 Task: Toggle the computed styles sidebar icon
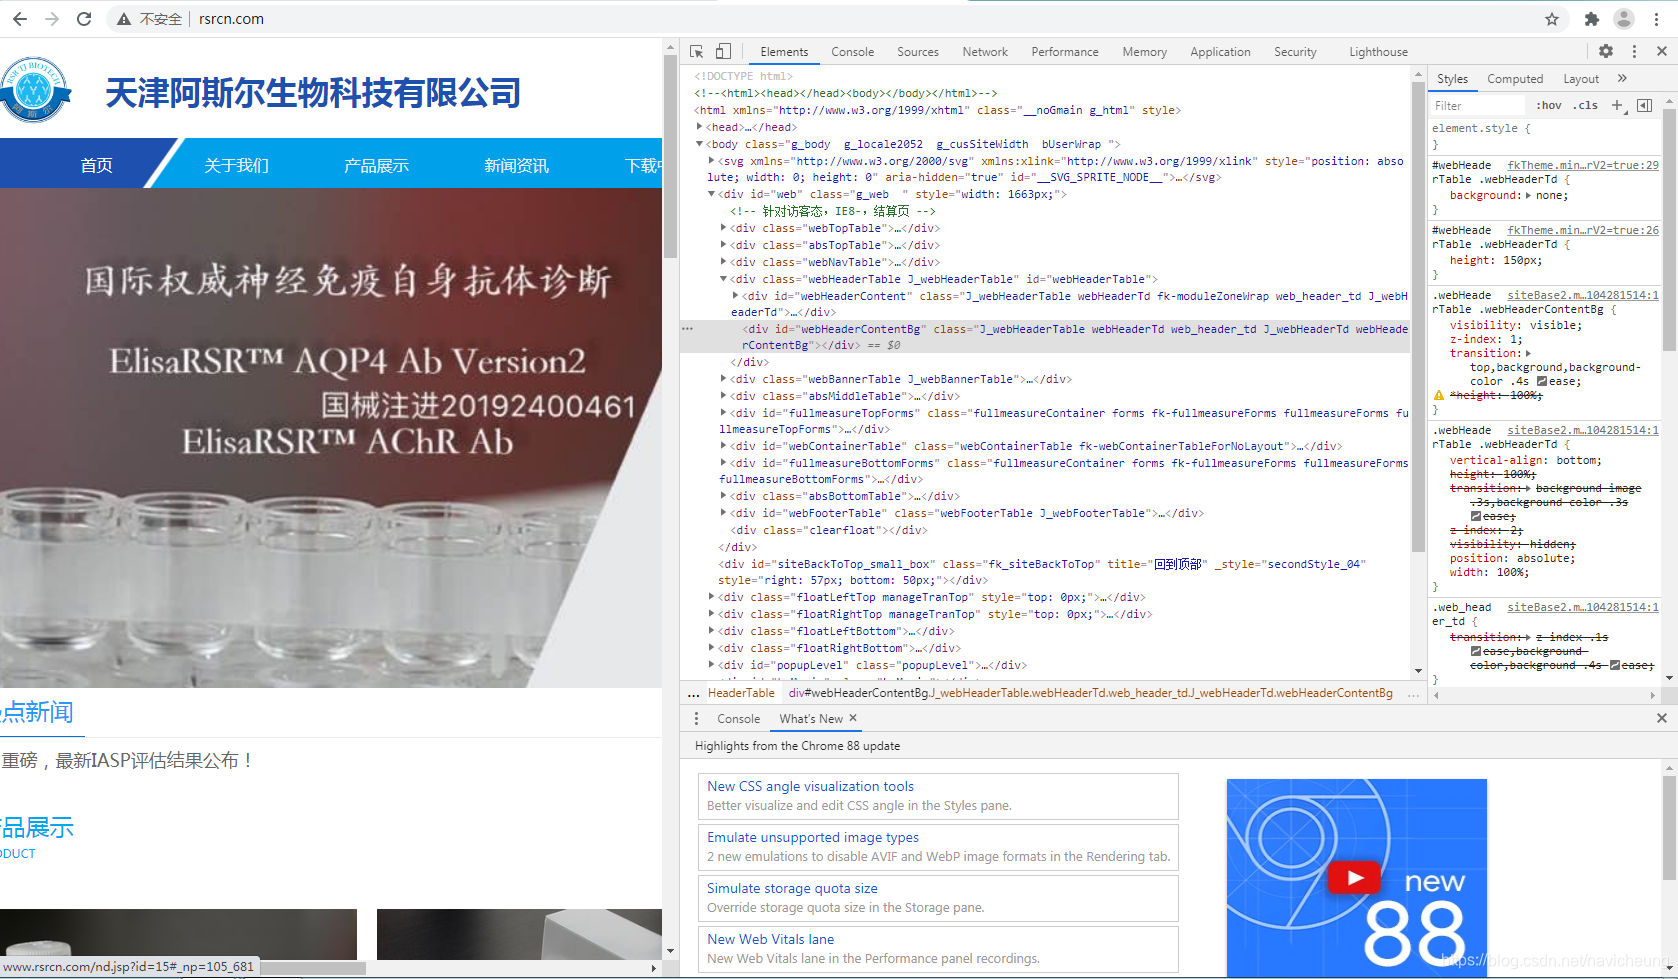[x=1644, y=105]
